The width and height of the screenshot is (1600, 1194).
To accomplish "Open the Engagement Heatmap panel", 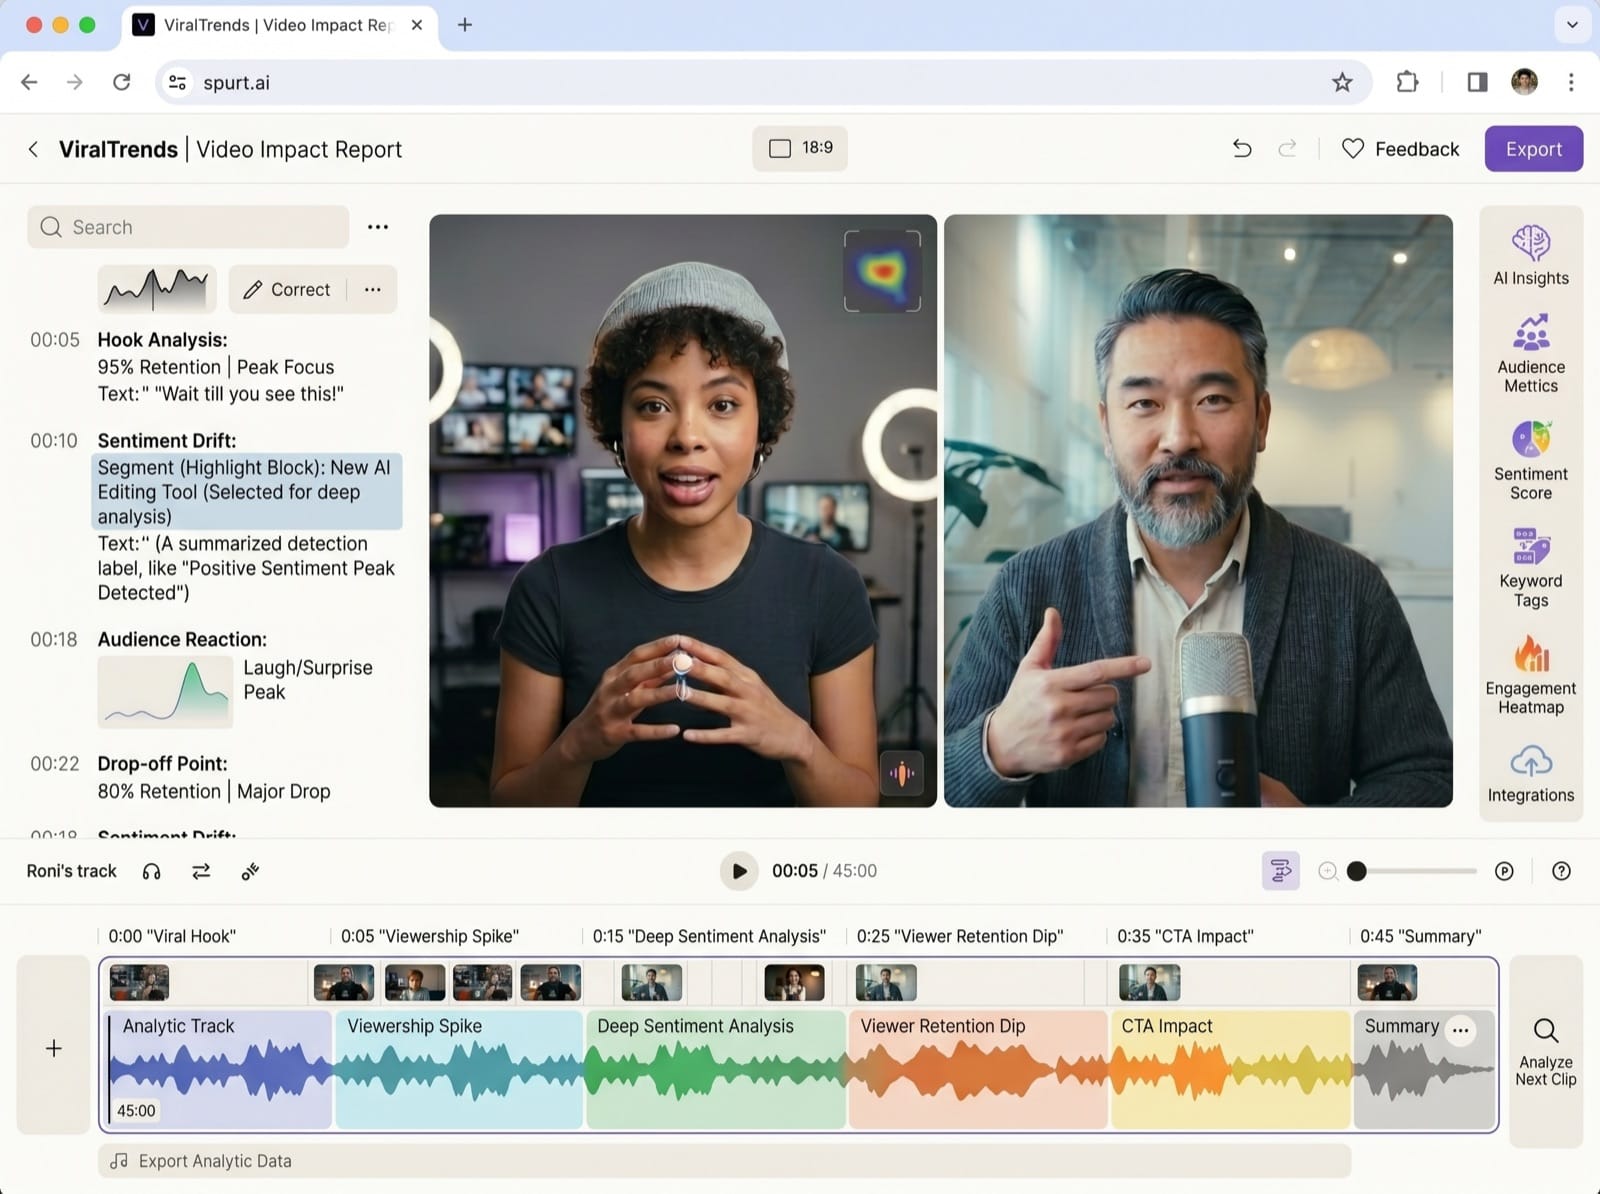I will [1530, 675].
